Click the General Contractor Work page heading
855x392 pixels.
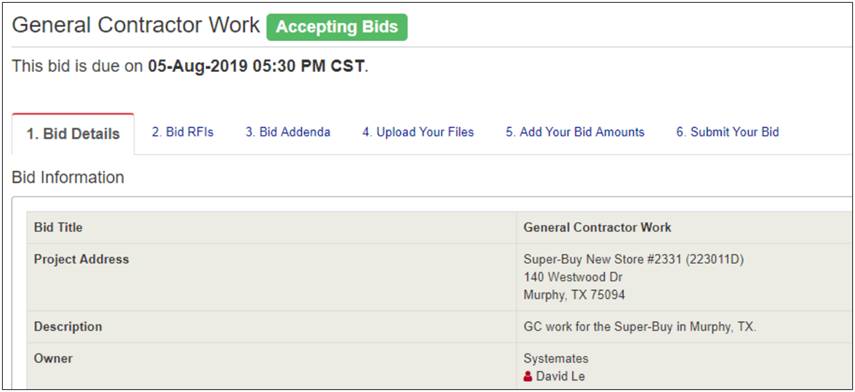click(x=136, y=26)
